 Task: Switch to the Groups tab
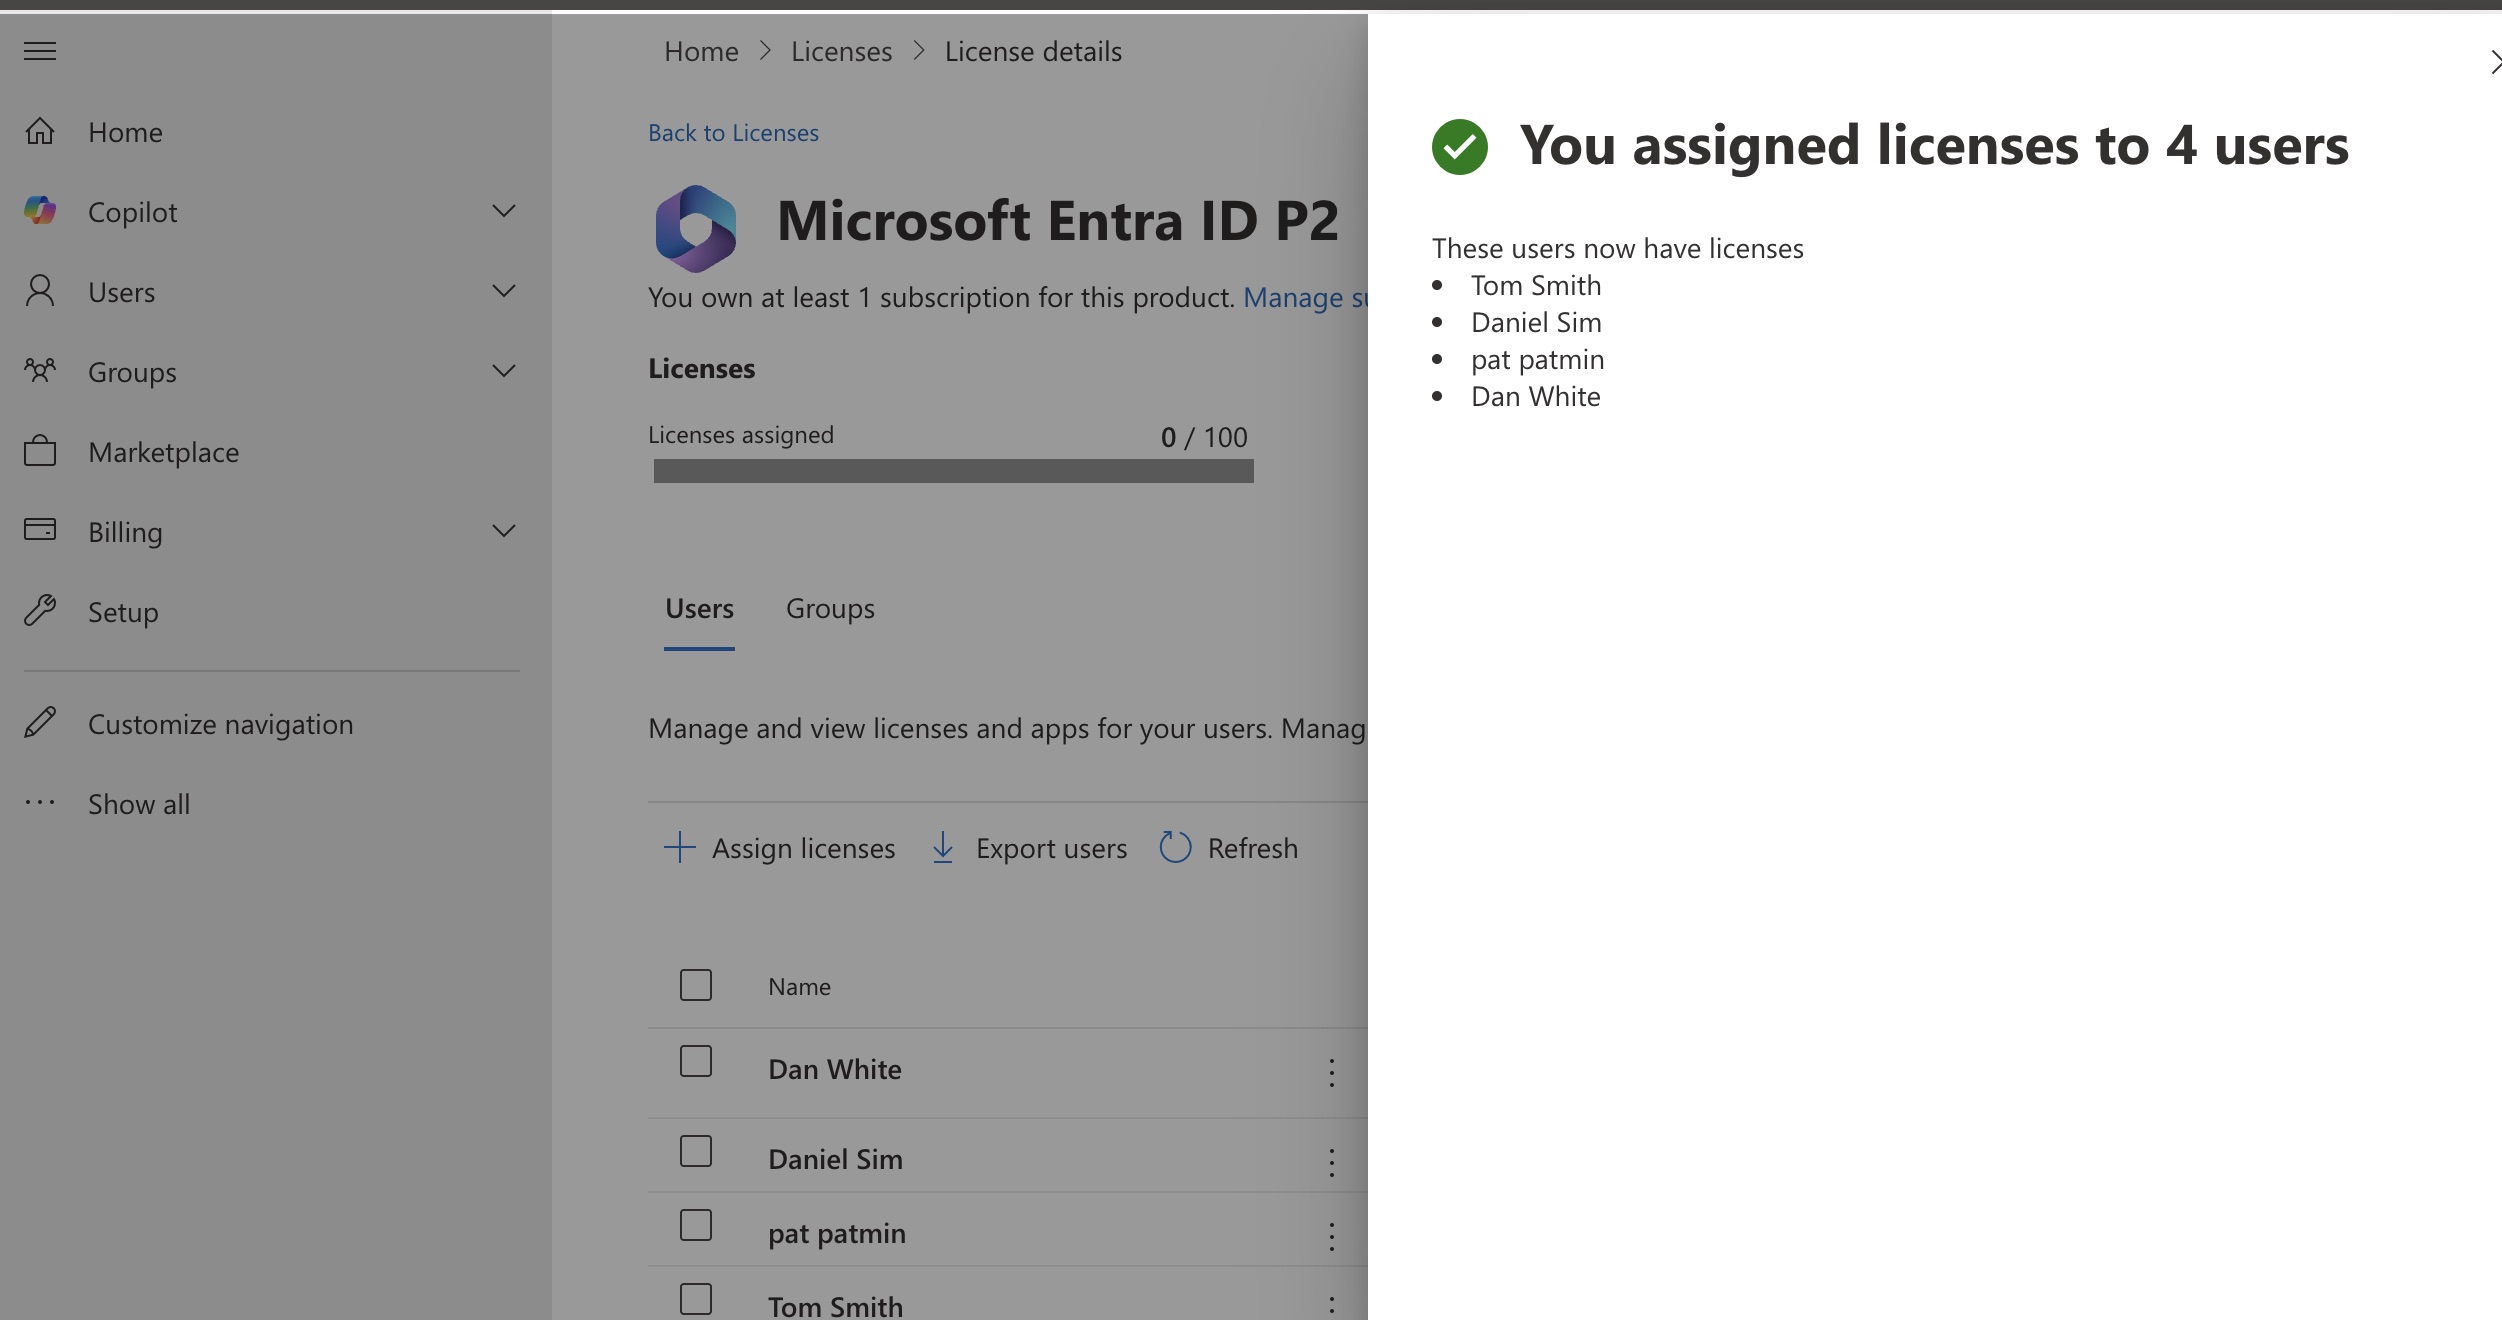[830, 609]
